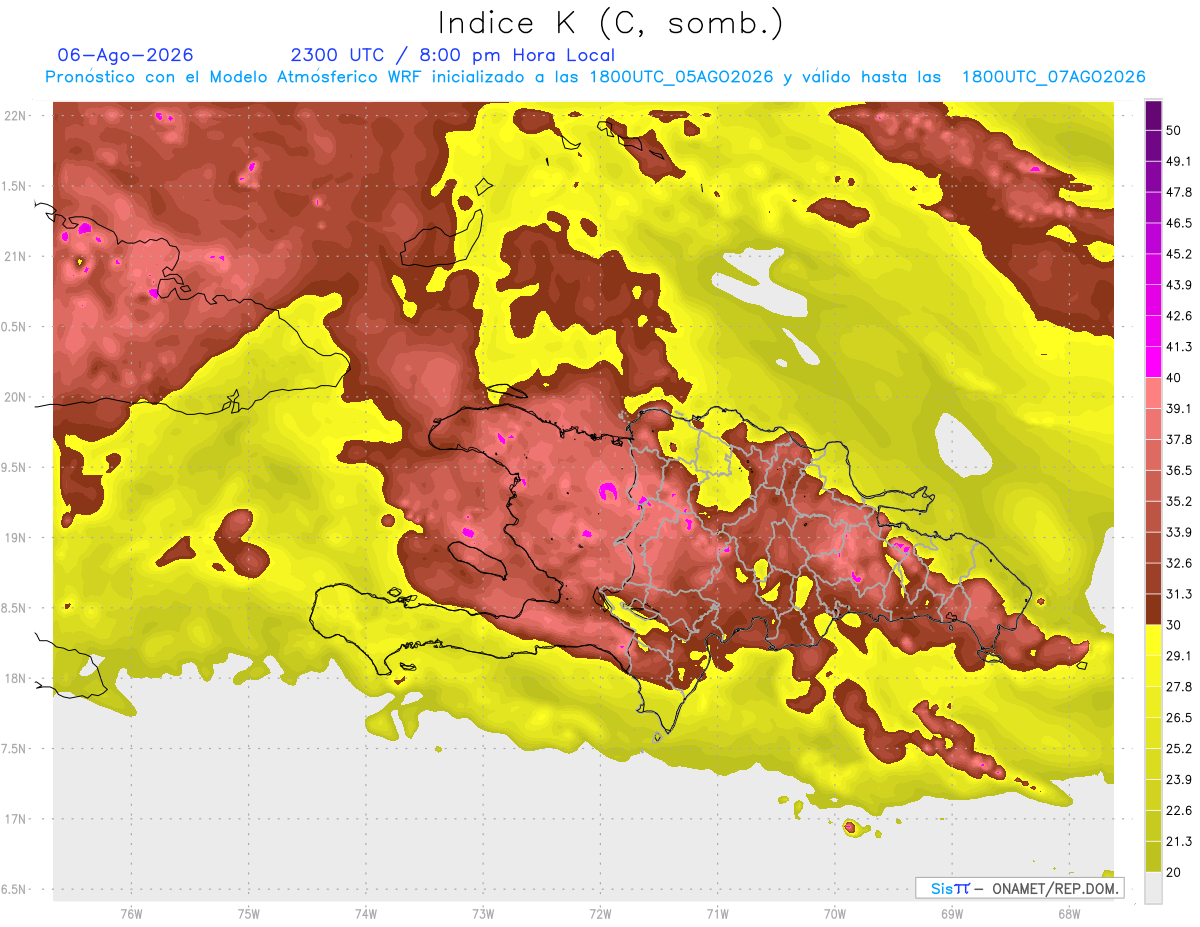Click the 35.2 color scale value

click(1178, 501)
